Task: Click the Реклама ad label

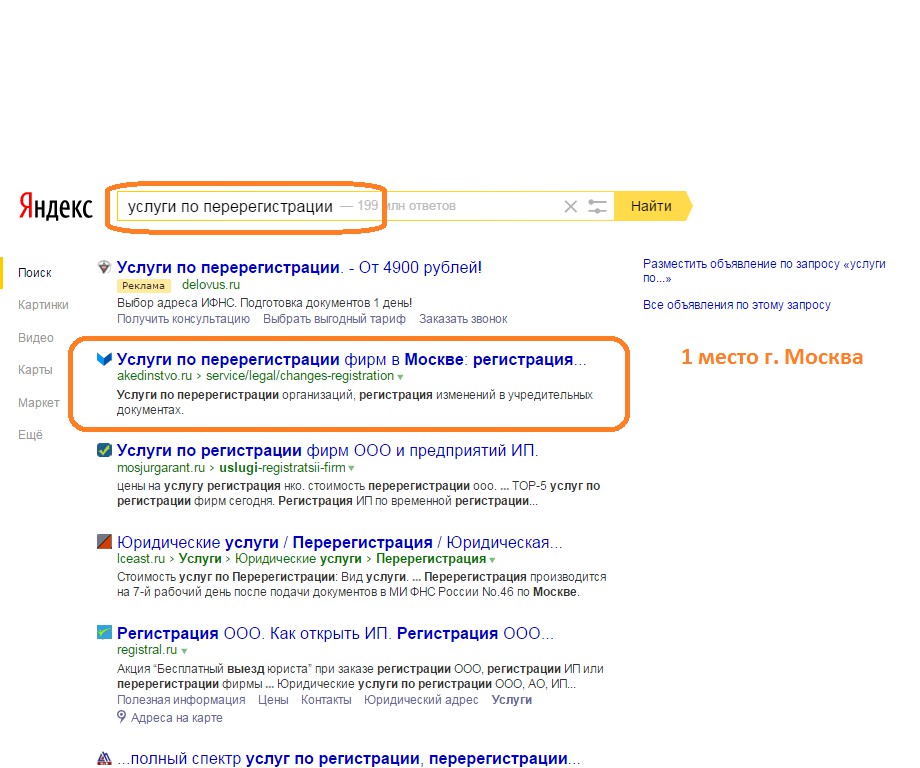Action: click(144, 286)
